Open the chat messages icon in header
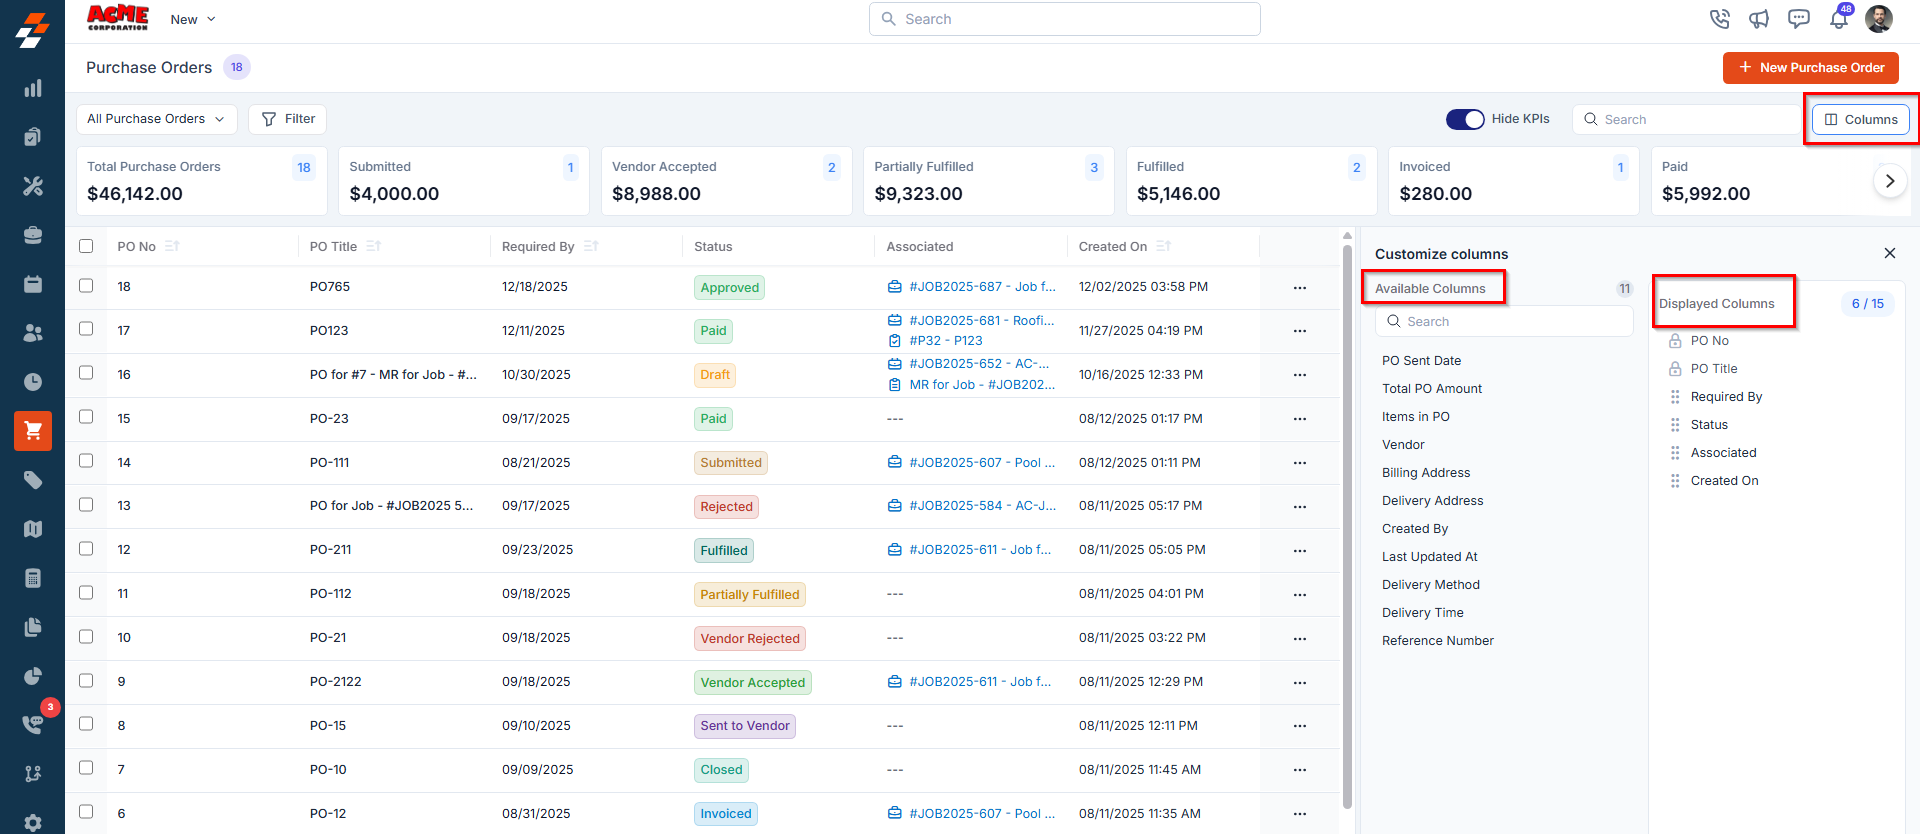 pos(1799,19)
